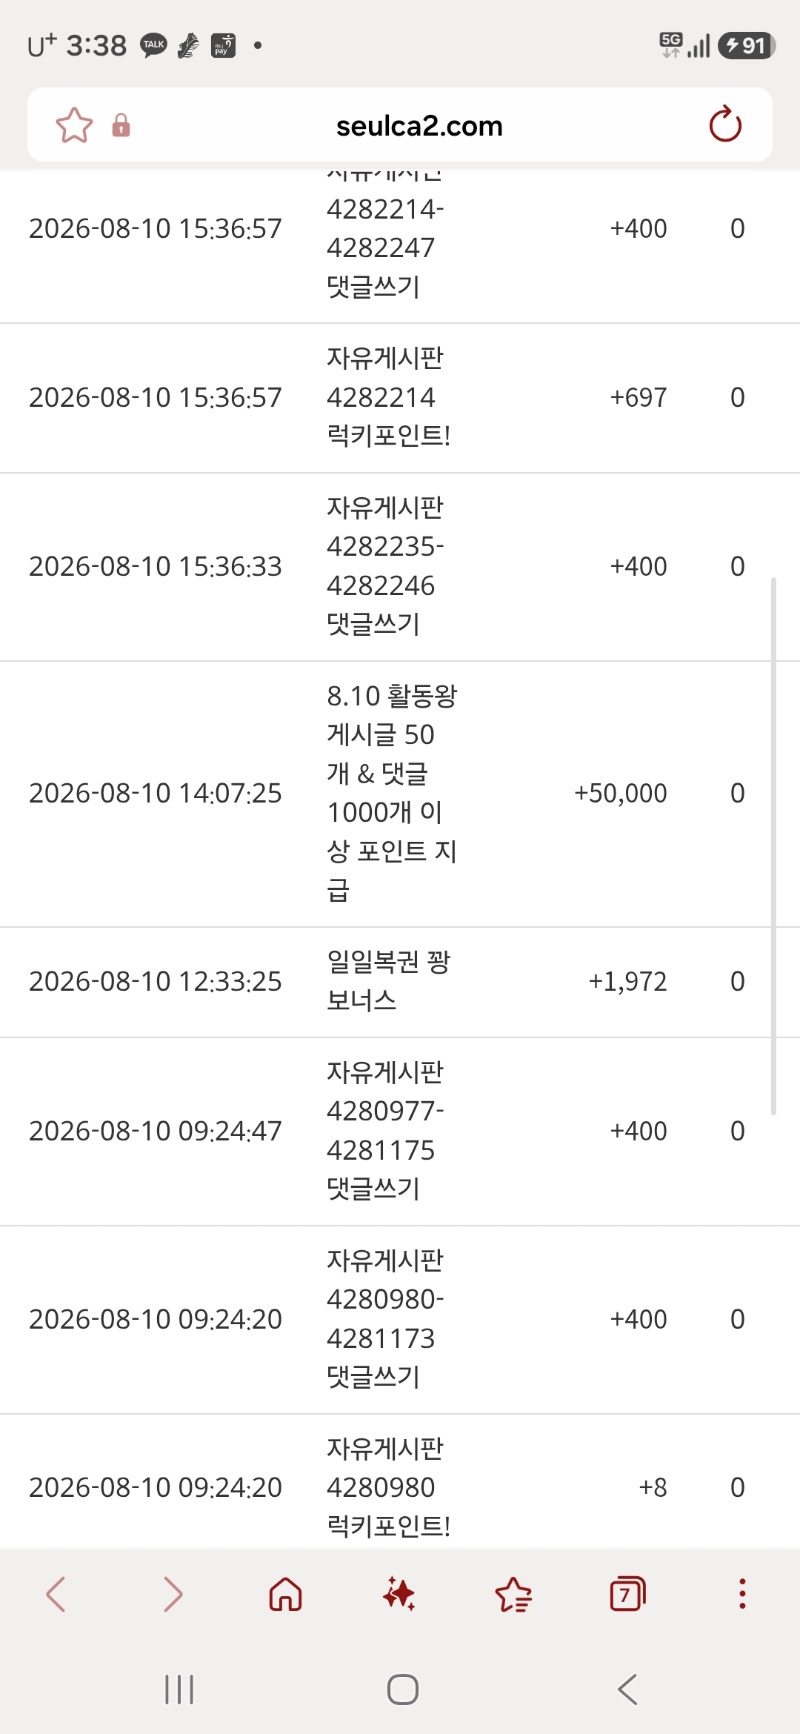Image resolution: width=800 pixels, height=1734 pixels.
Task: Select the +50,000 활동왕 point row
Action: (400, 794)
